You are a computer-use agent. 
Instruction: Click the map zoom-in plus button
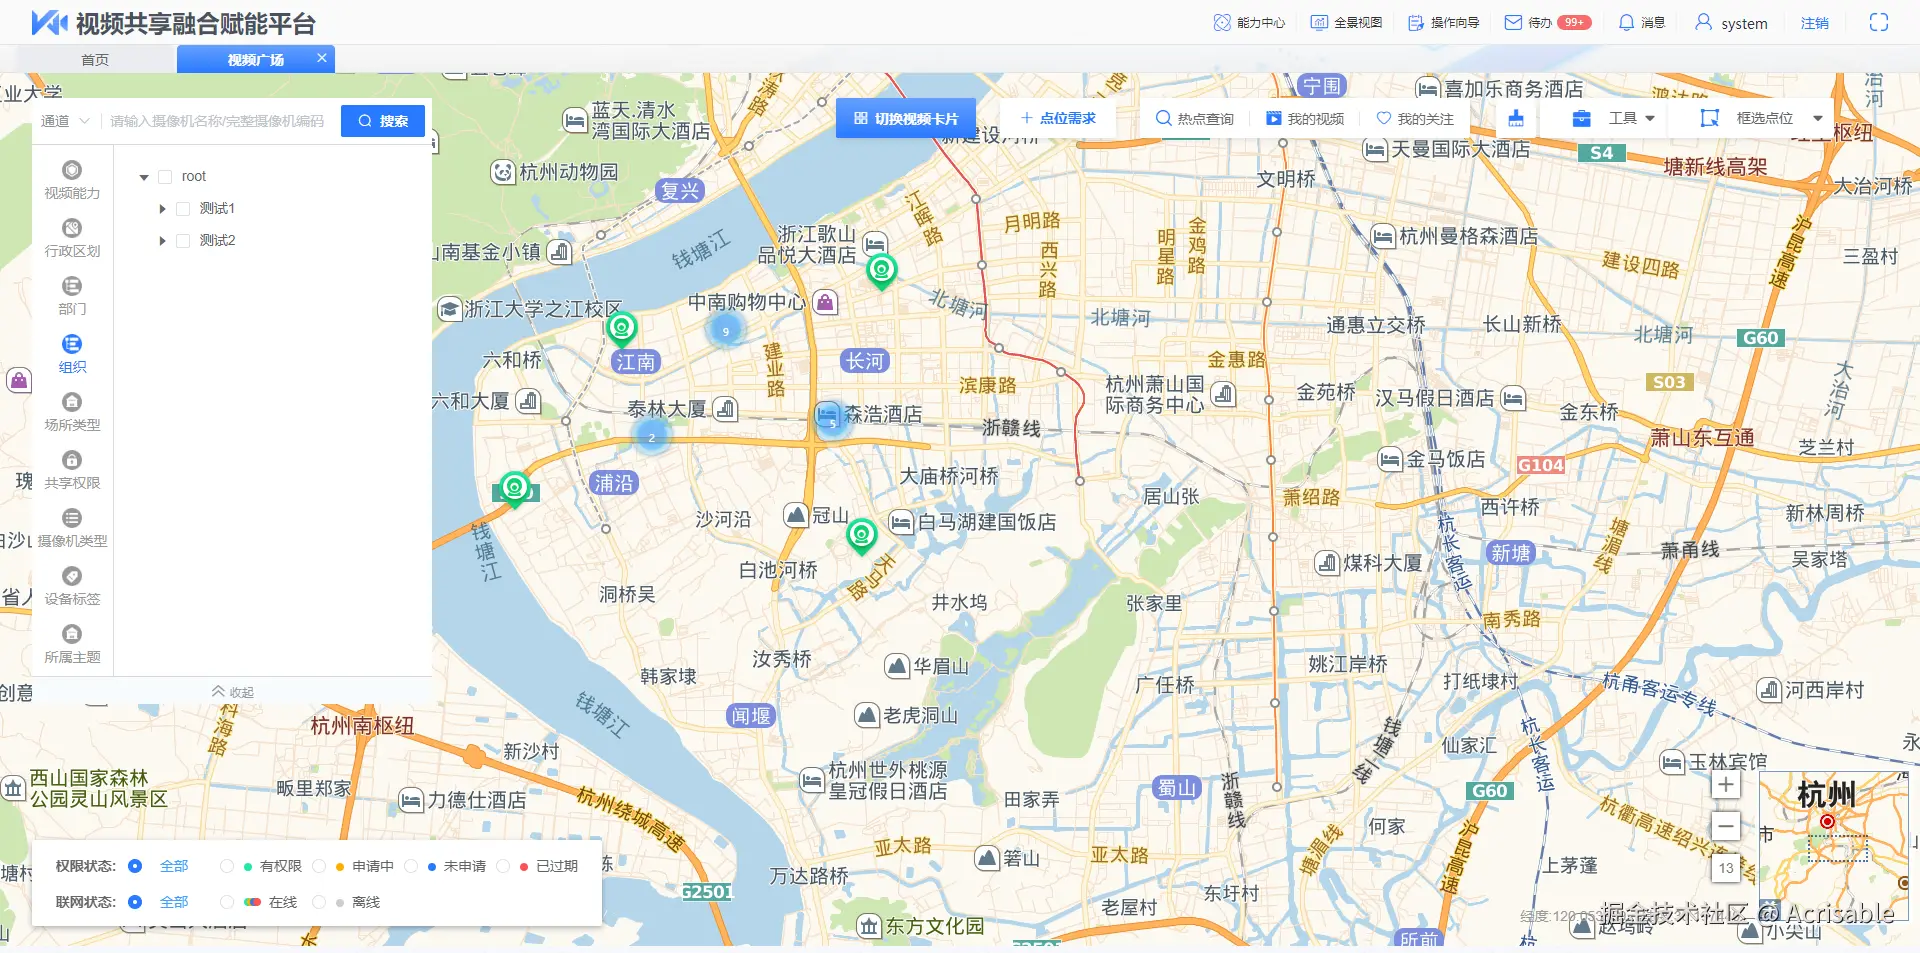click(1726, 785)
